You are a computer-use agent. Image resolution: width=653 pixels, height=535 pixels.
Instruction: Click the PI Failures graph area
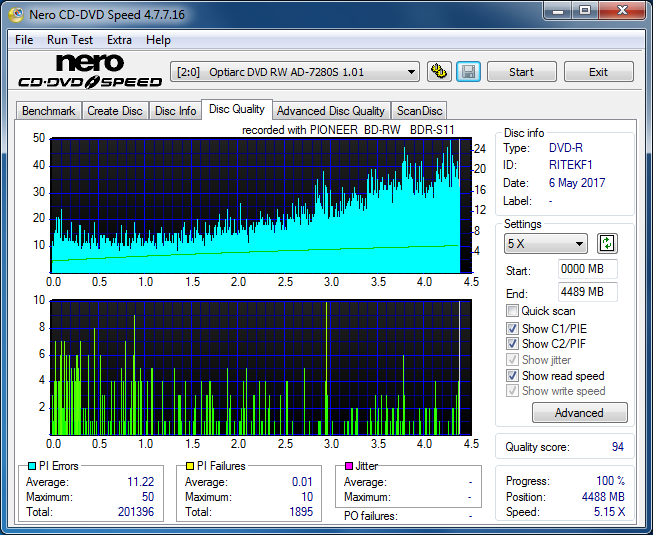261,367
